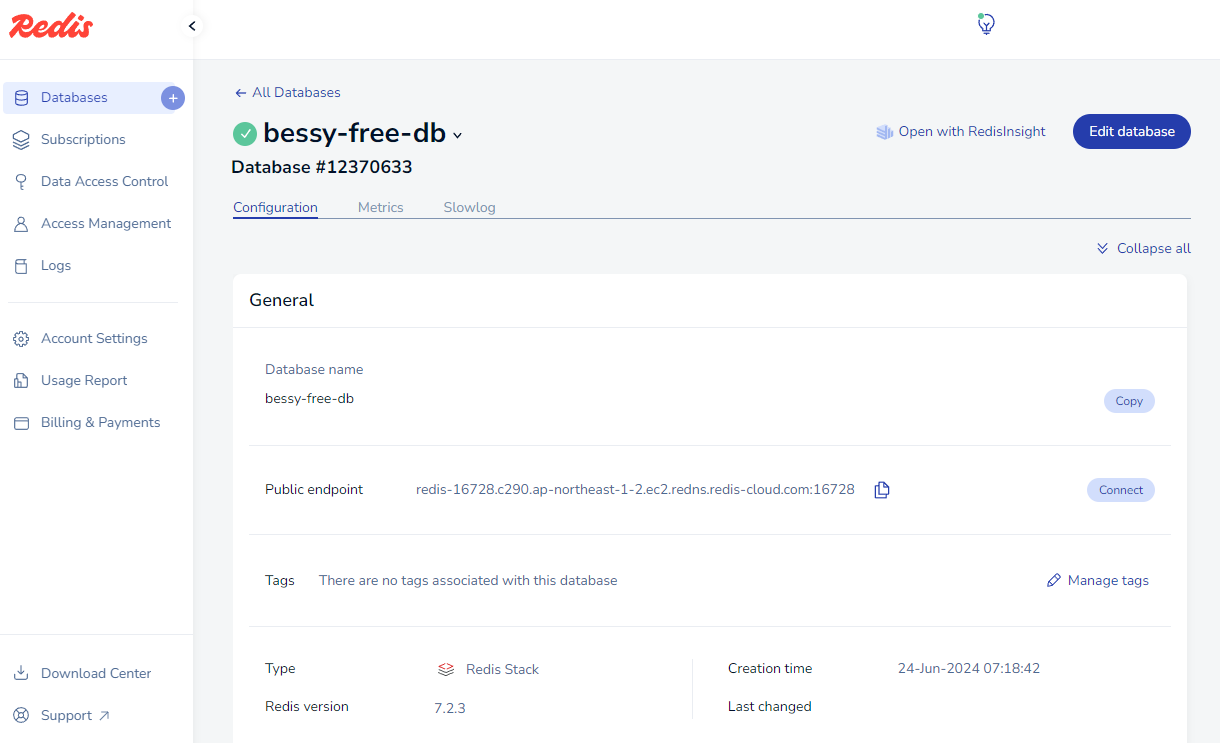Click the RedisInsight logo icon

pyautogui.click(x=884, y=132)
